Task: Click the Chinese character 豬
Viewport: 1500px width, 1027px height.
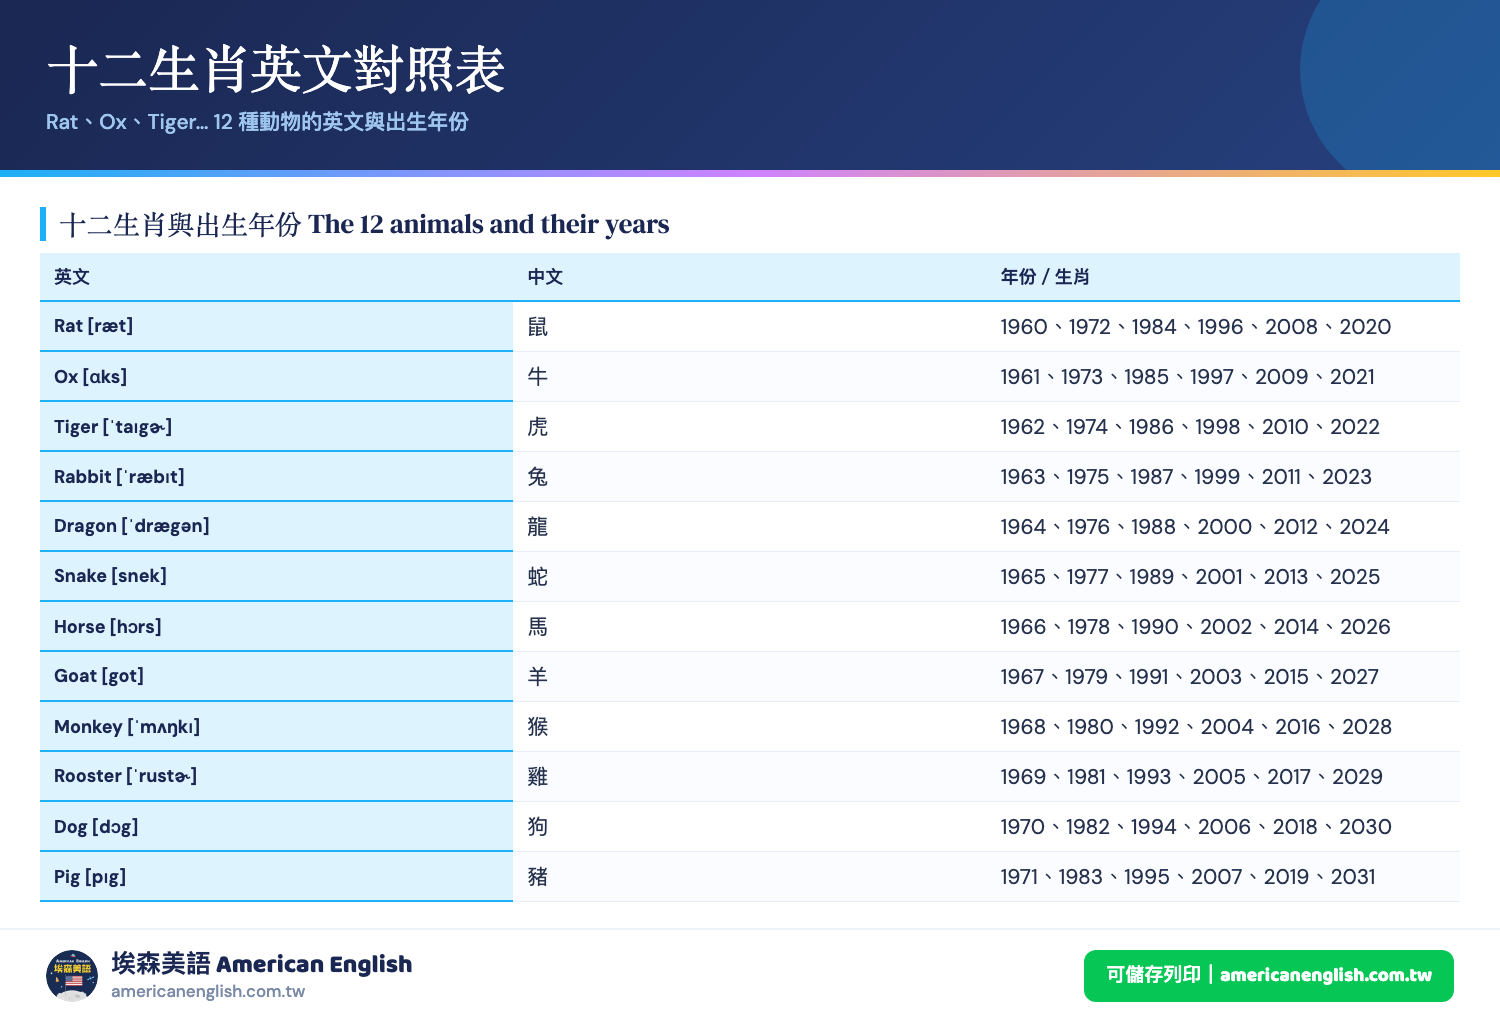Action: pos(538,877)
